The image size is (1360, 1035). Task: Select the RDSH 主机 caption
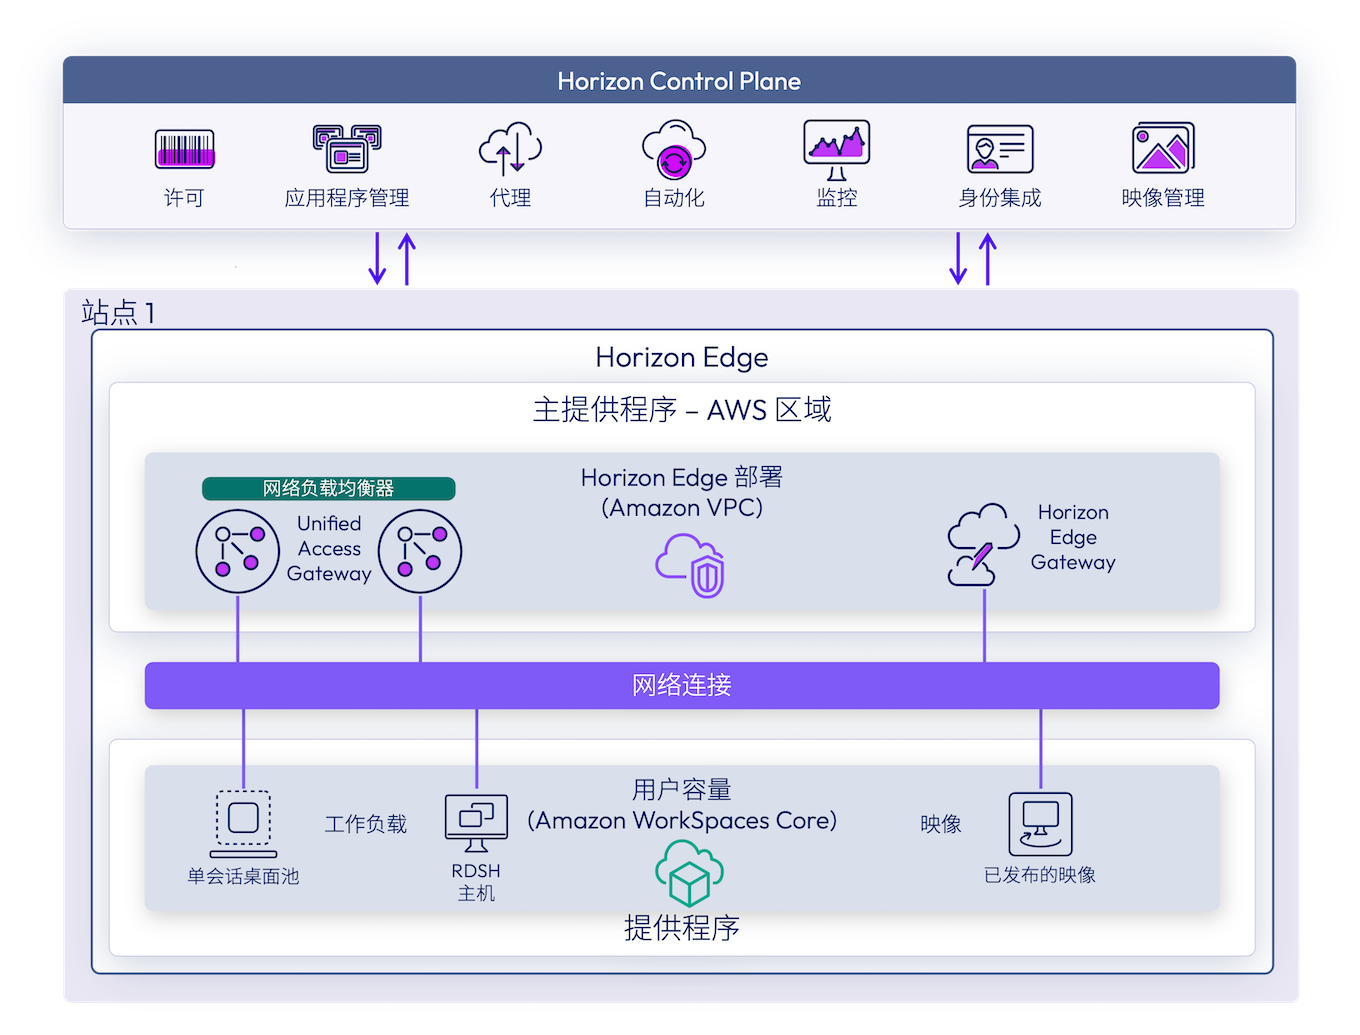476,882
